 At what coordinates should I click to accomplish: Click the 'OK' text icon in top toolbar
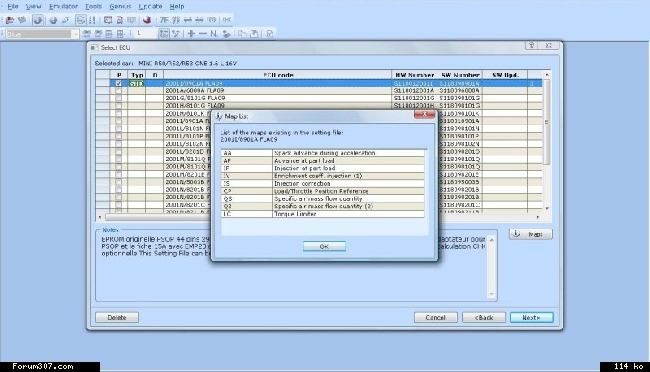coord(227,20)
